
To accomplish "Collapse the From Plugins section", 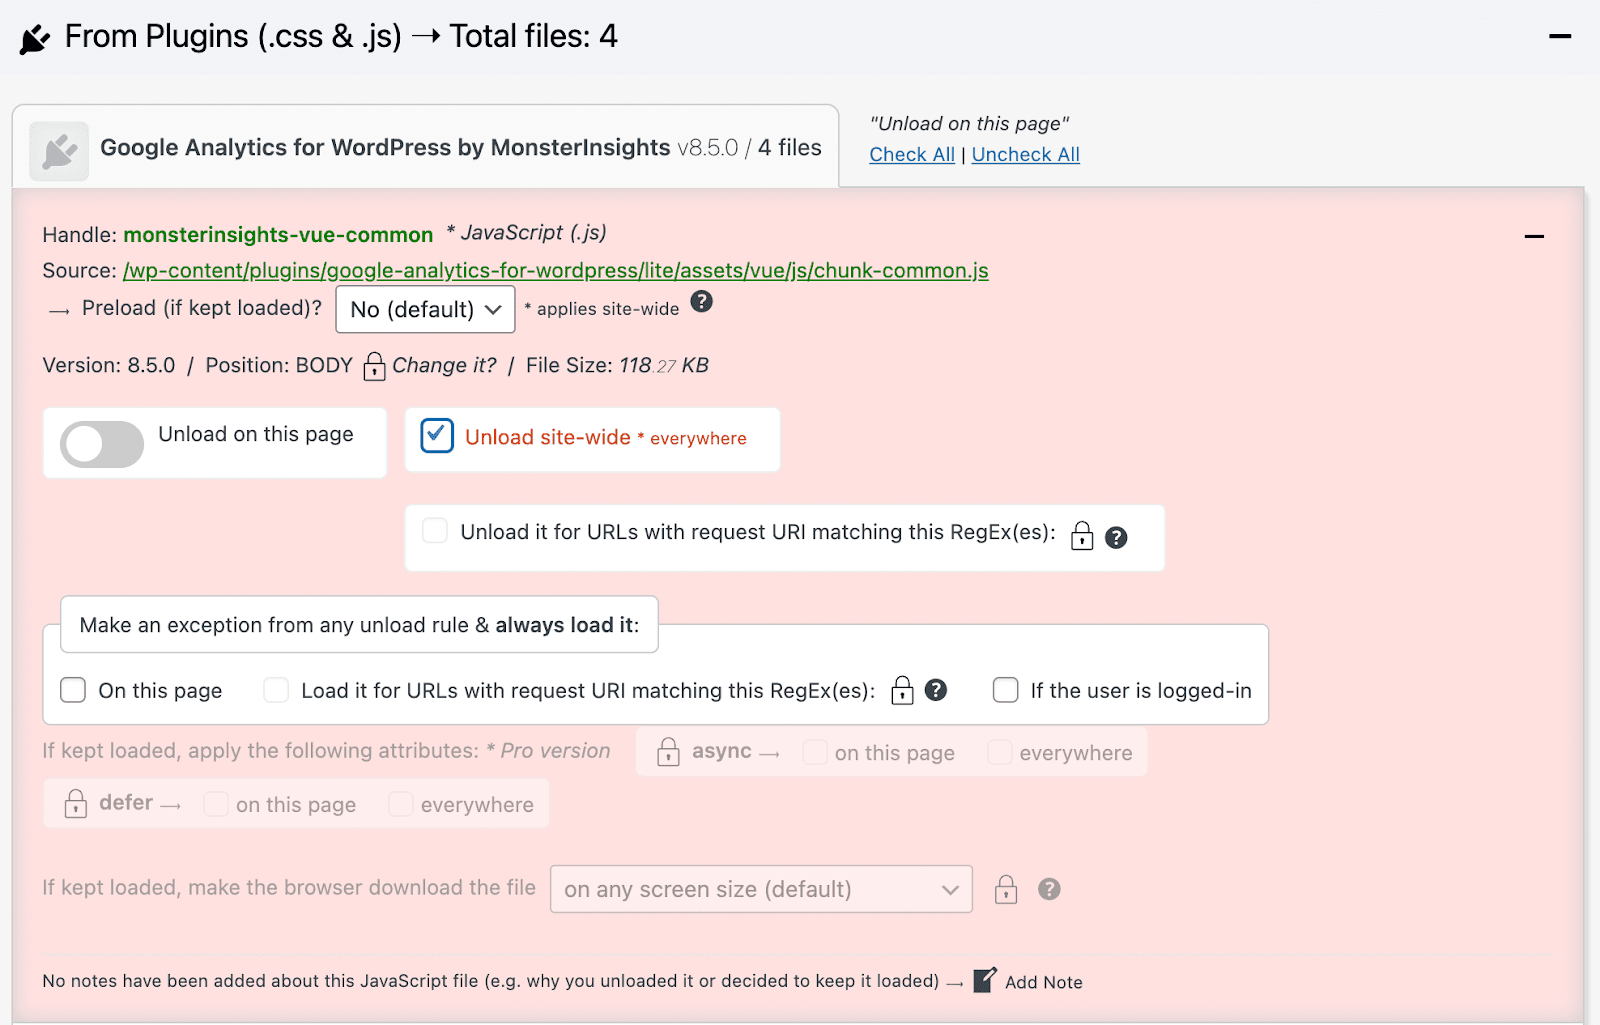I will [x=1560, y=37].
